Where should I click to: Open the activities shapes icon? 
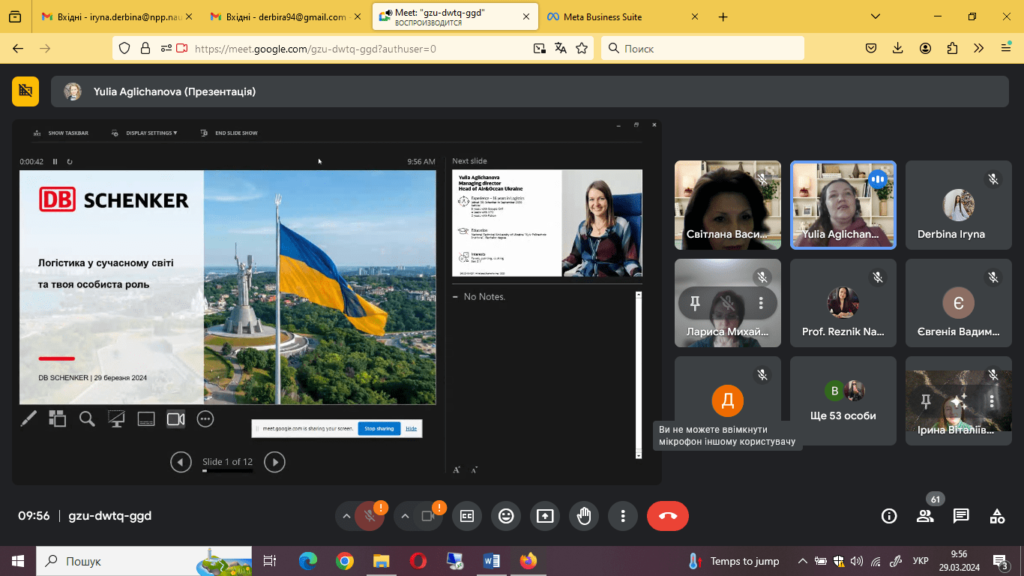997,516
